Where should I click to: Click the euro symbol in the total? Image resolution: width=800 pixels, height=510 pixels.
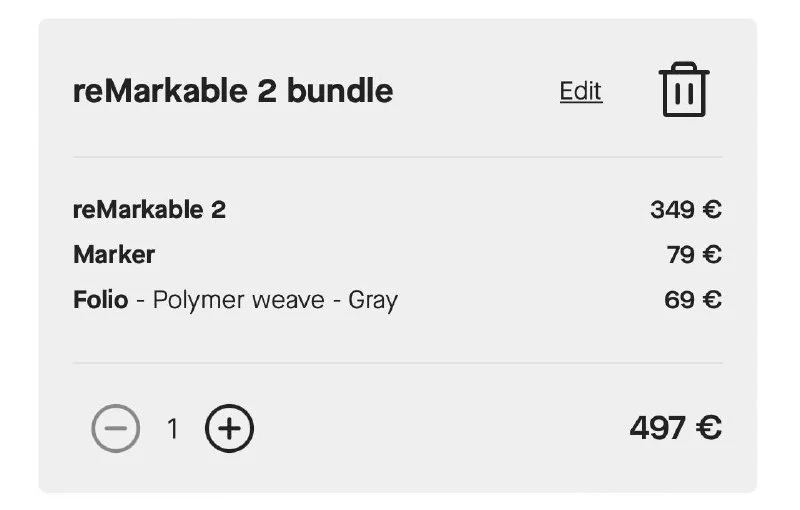[709, 428]
